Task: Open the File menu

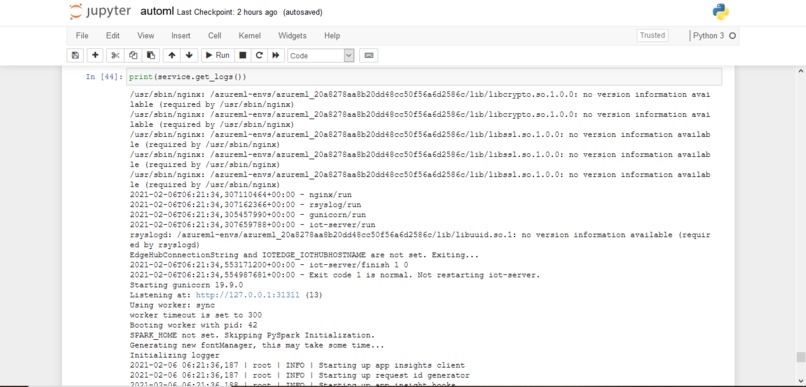Action: pyautogui.click(x=82, y=36)
